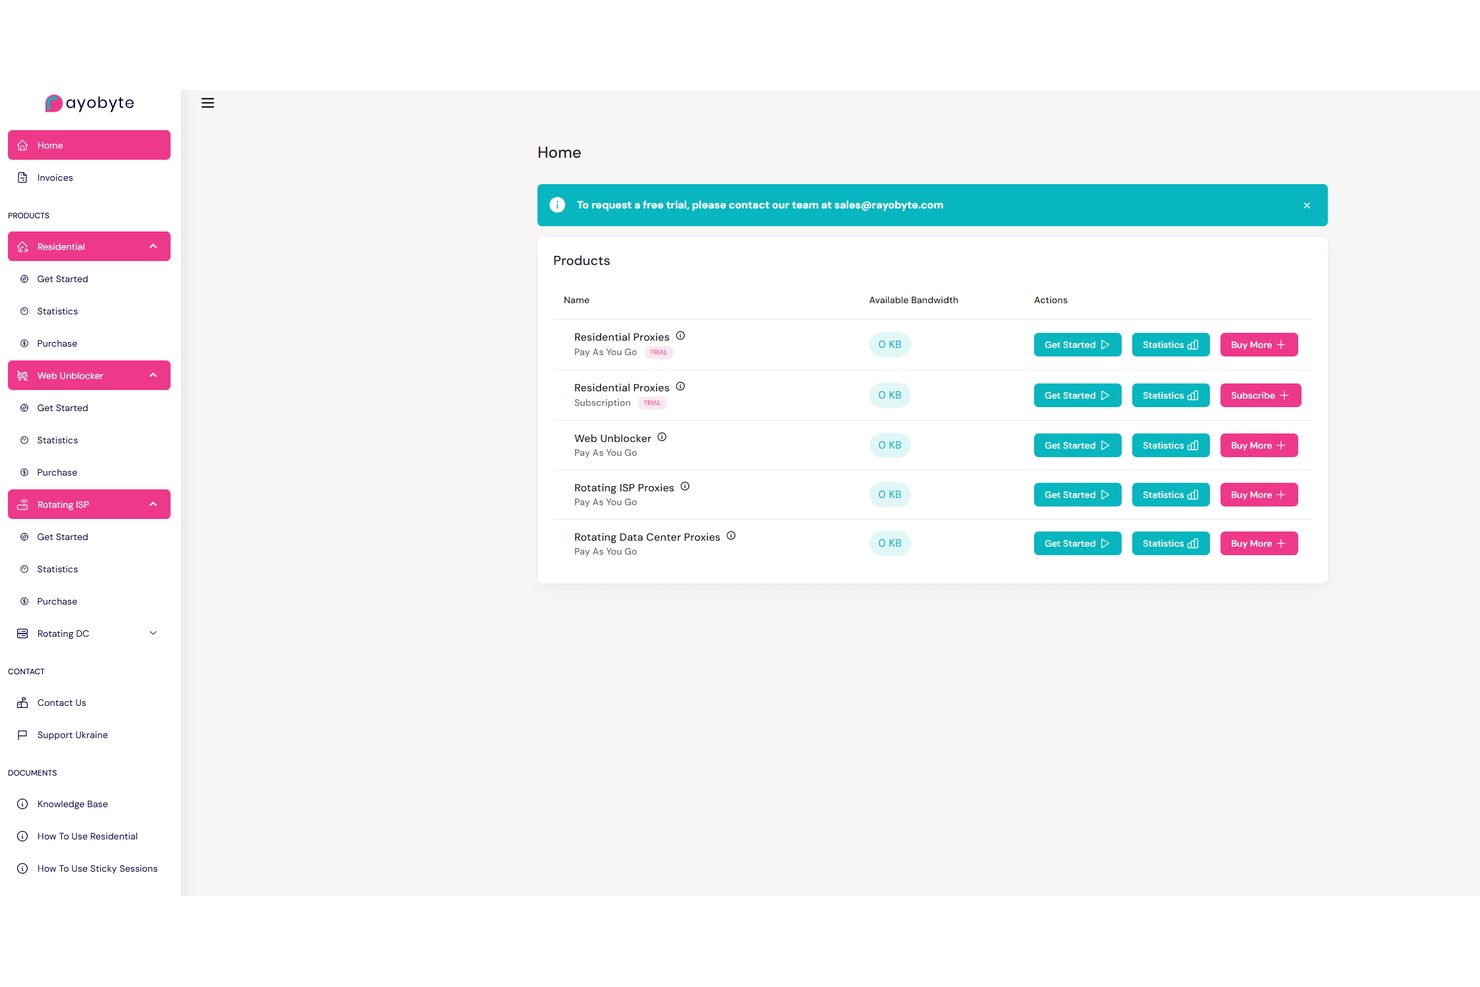This screenshot has height=987, width=1480.
Task: Open the Knowledge Base document
Action: (89, 804)
